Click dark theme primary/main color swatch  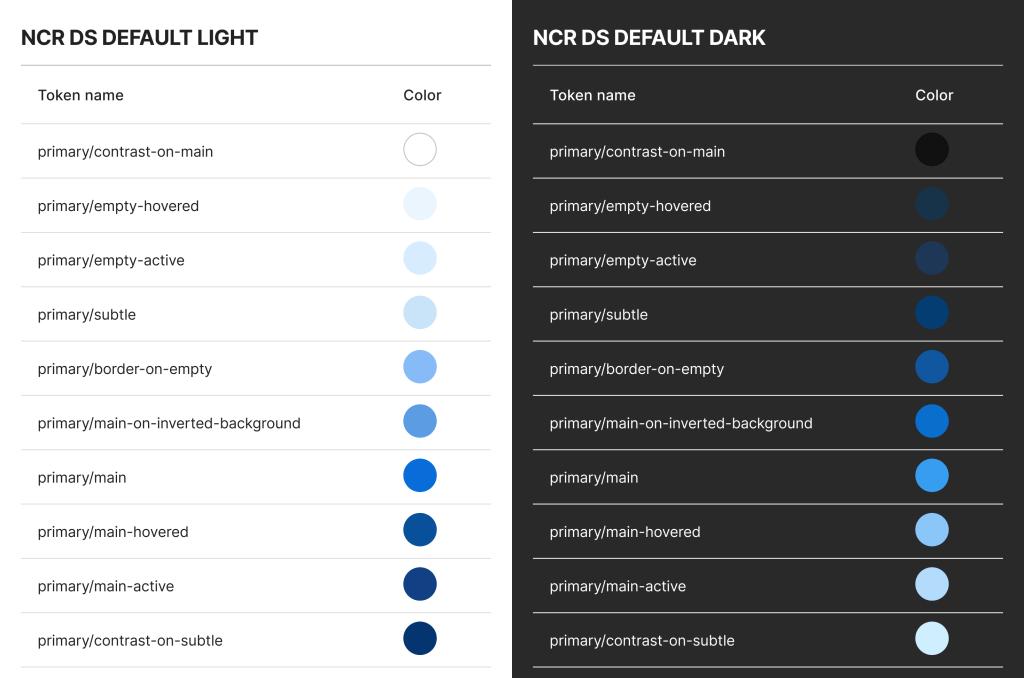pyautogui.click(x=932, y=476)
